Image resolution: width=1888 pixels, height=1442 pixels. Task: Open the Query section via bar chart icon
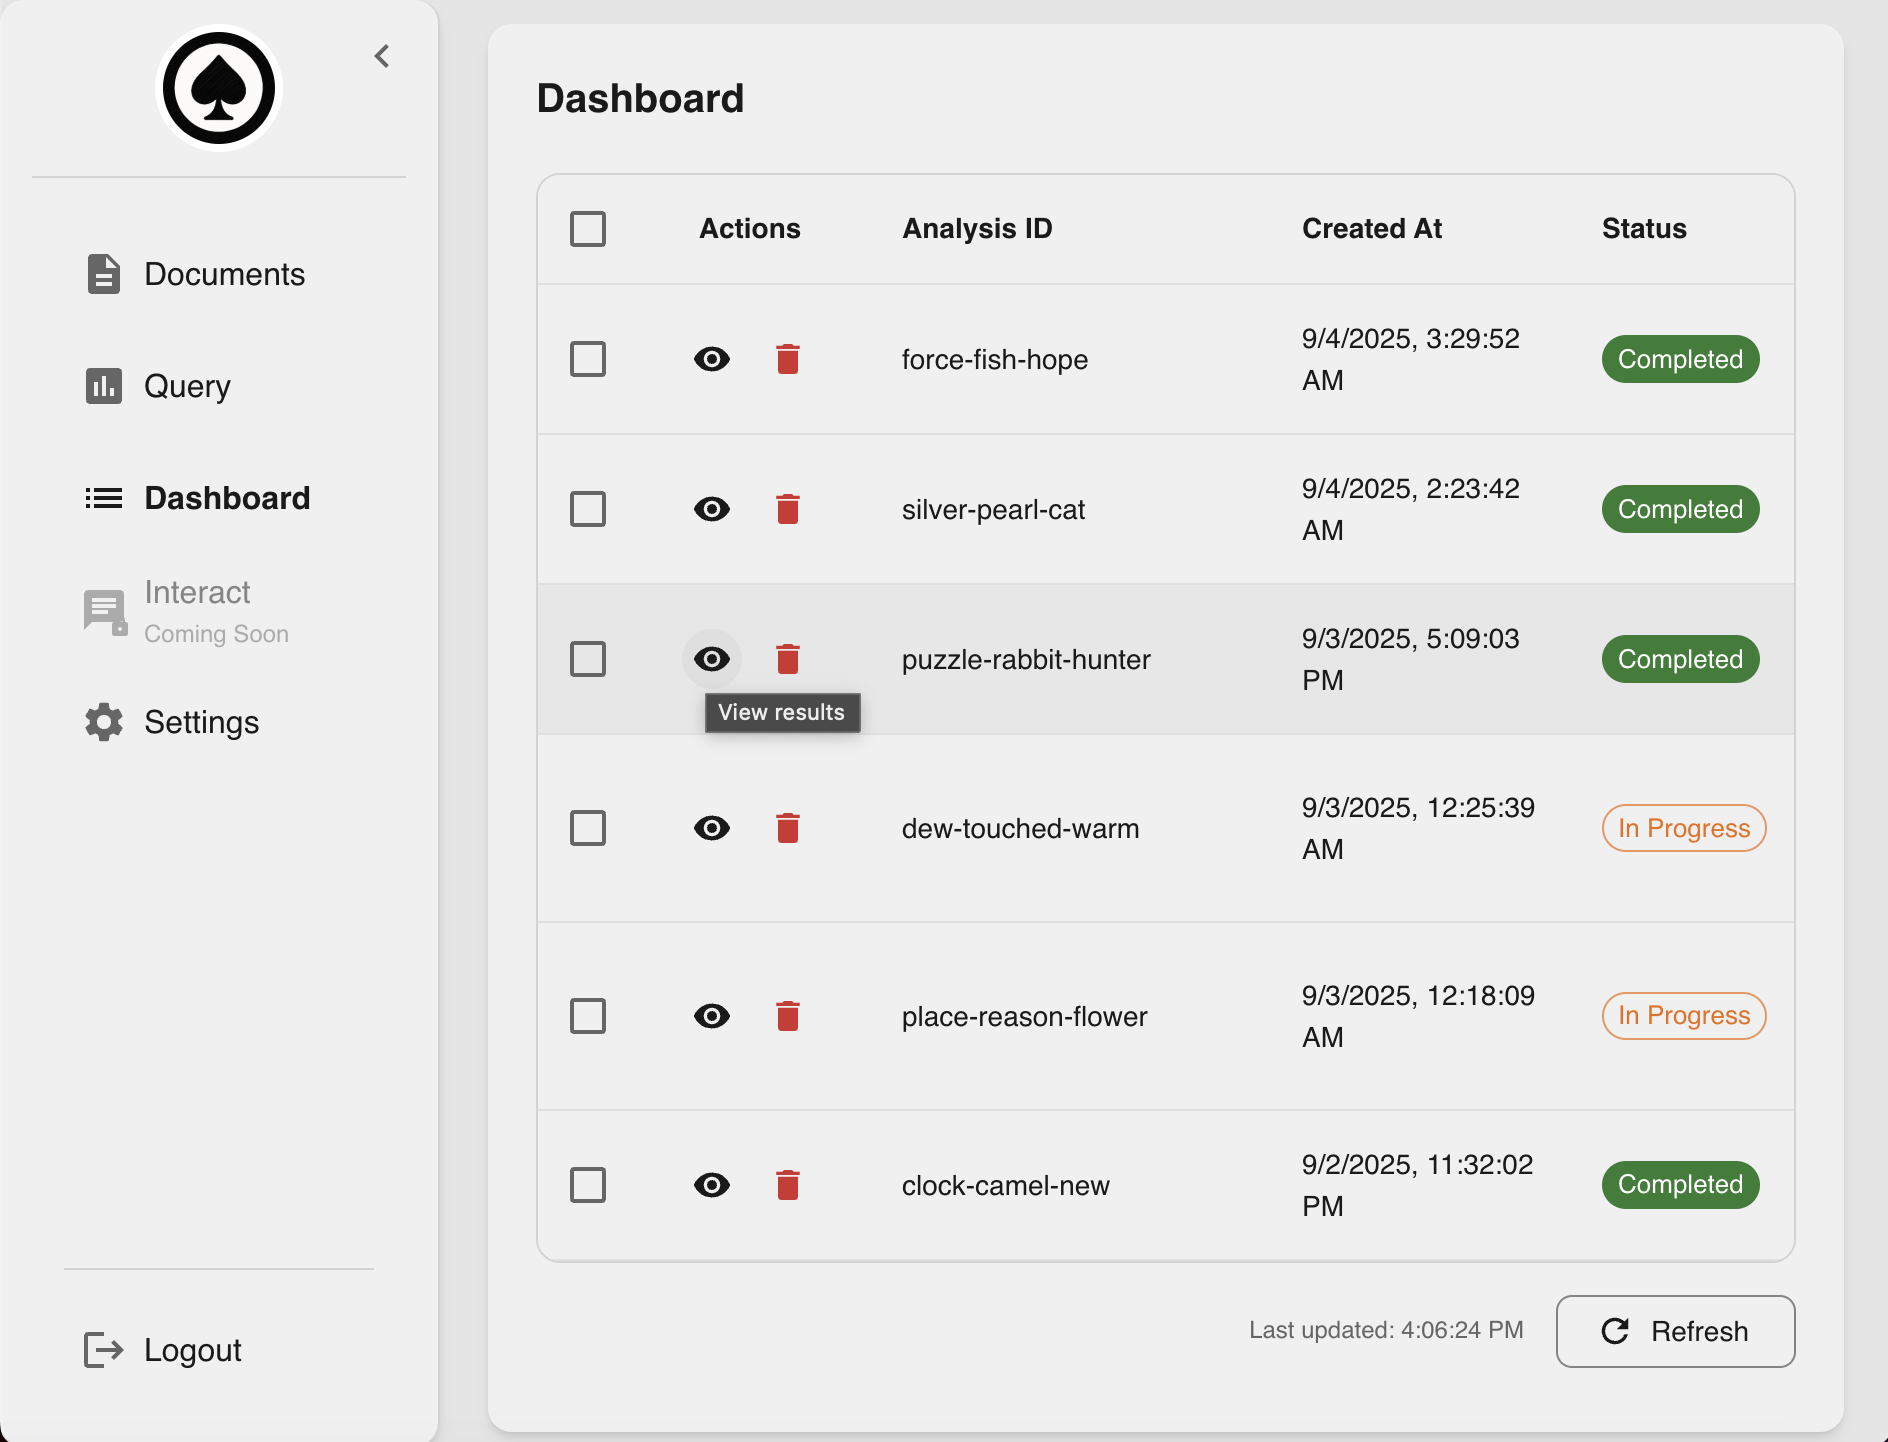tap(103, 386)
